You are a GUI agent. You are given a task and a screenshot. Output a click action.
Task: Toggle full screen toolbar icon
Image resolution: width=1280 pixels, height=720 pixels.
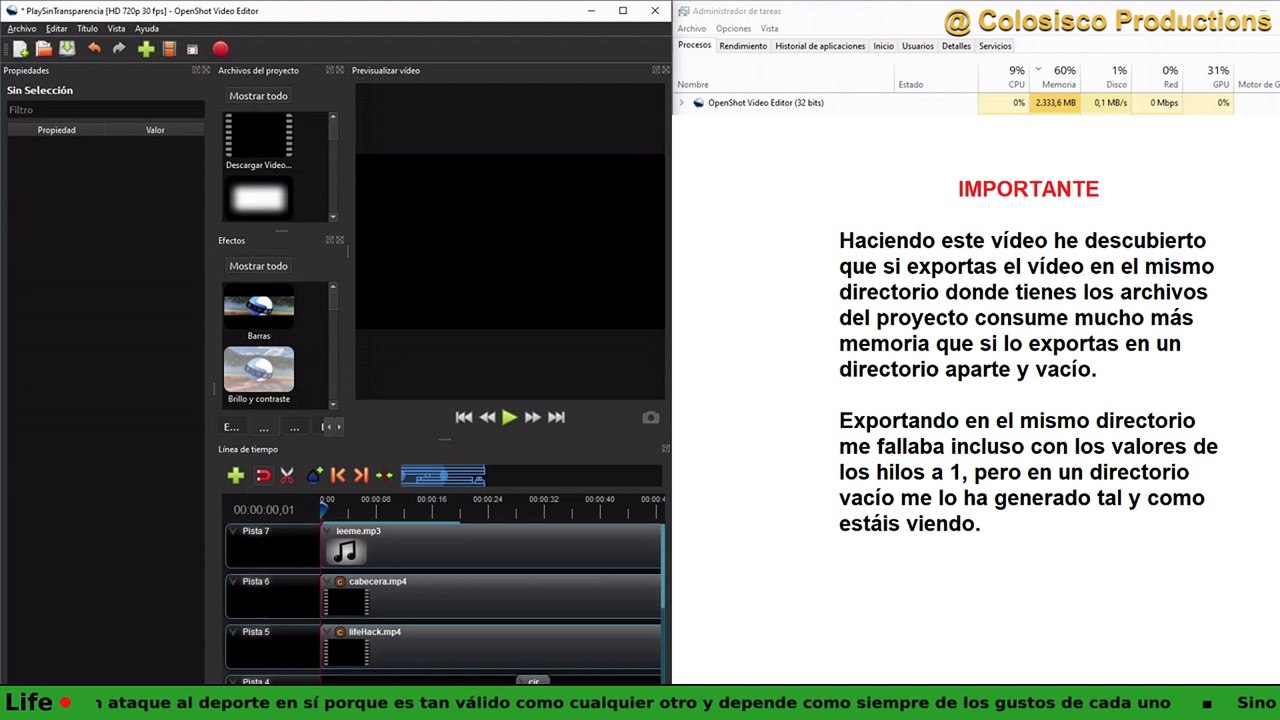point(192,48)
